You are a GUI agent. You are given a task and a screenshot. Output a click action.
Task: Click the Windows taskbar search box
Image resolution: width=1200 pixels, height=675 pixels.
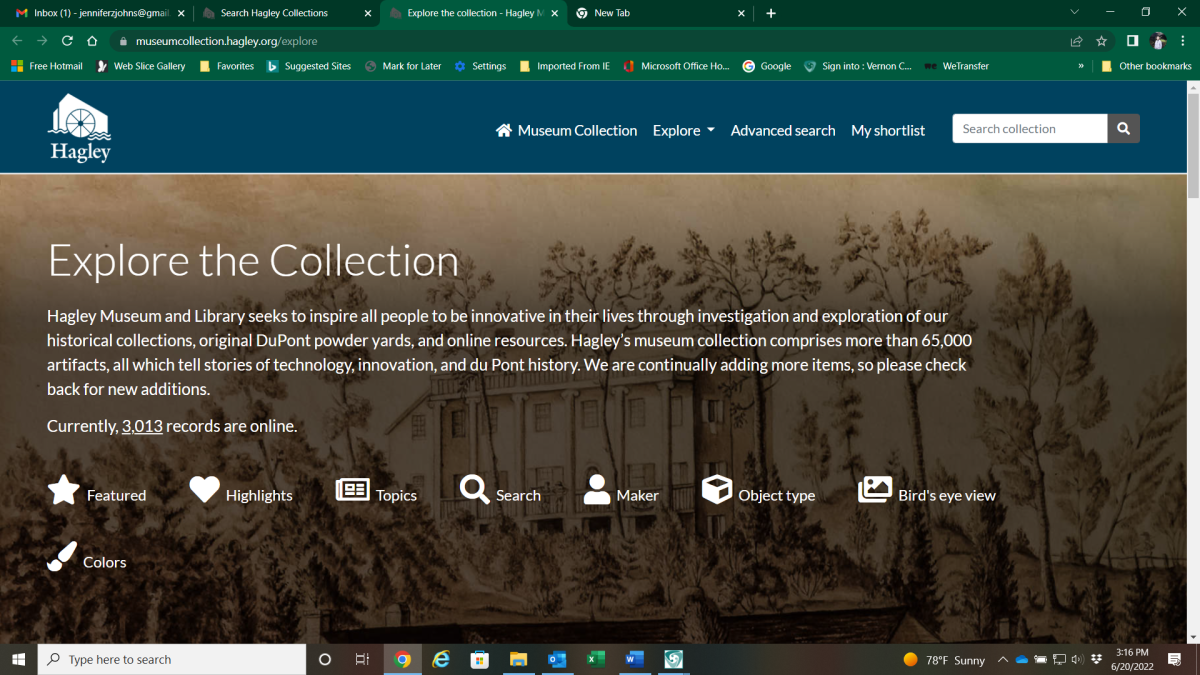(172, 659)
